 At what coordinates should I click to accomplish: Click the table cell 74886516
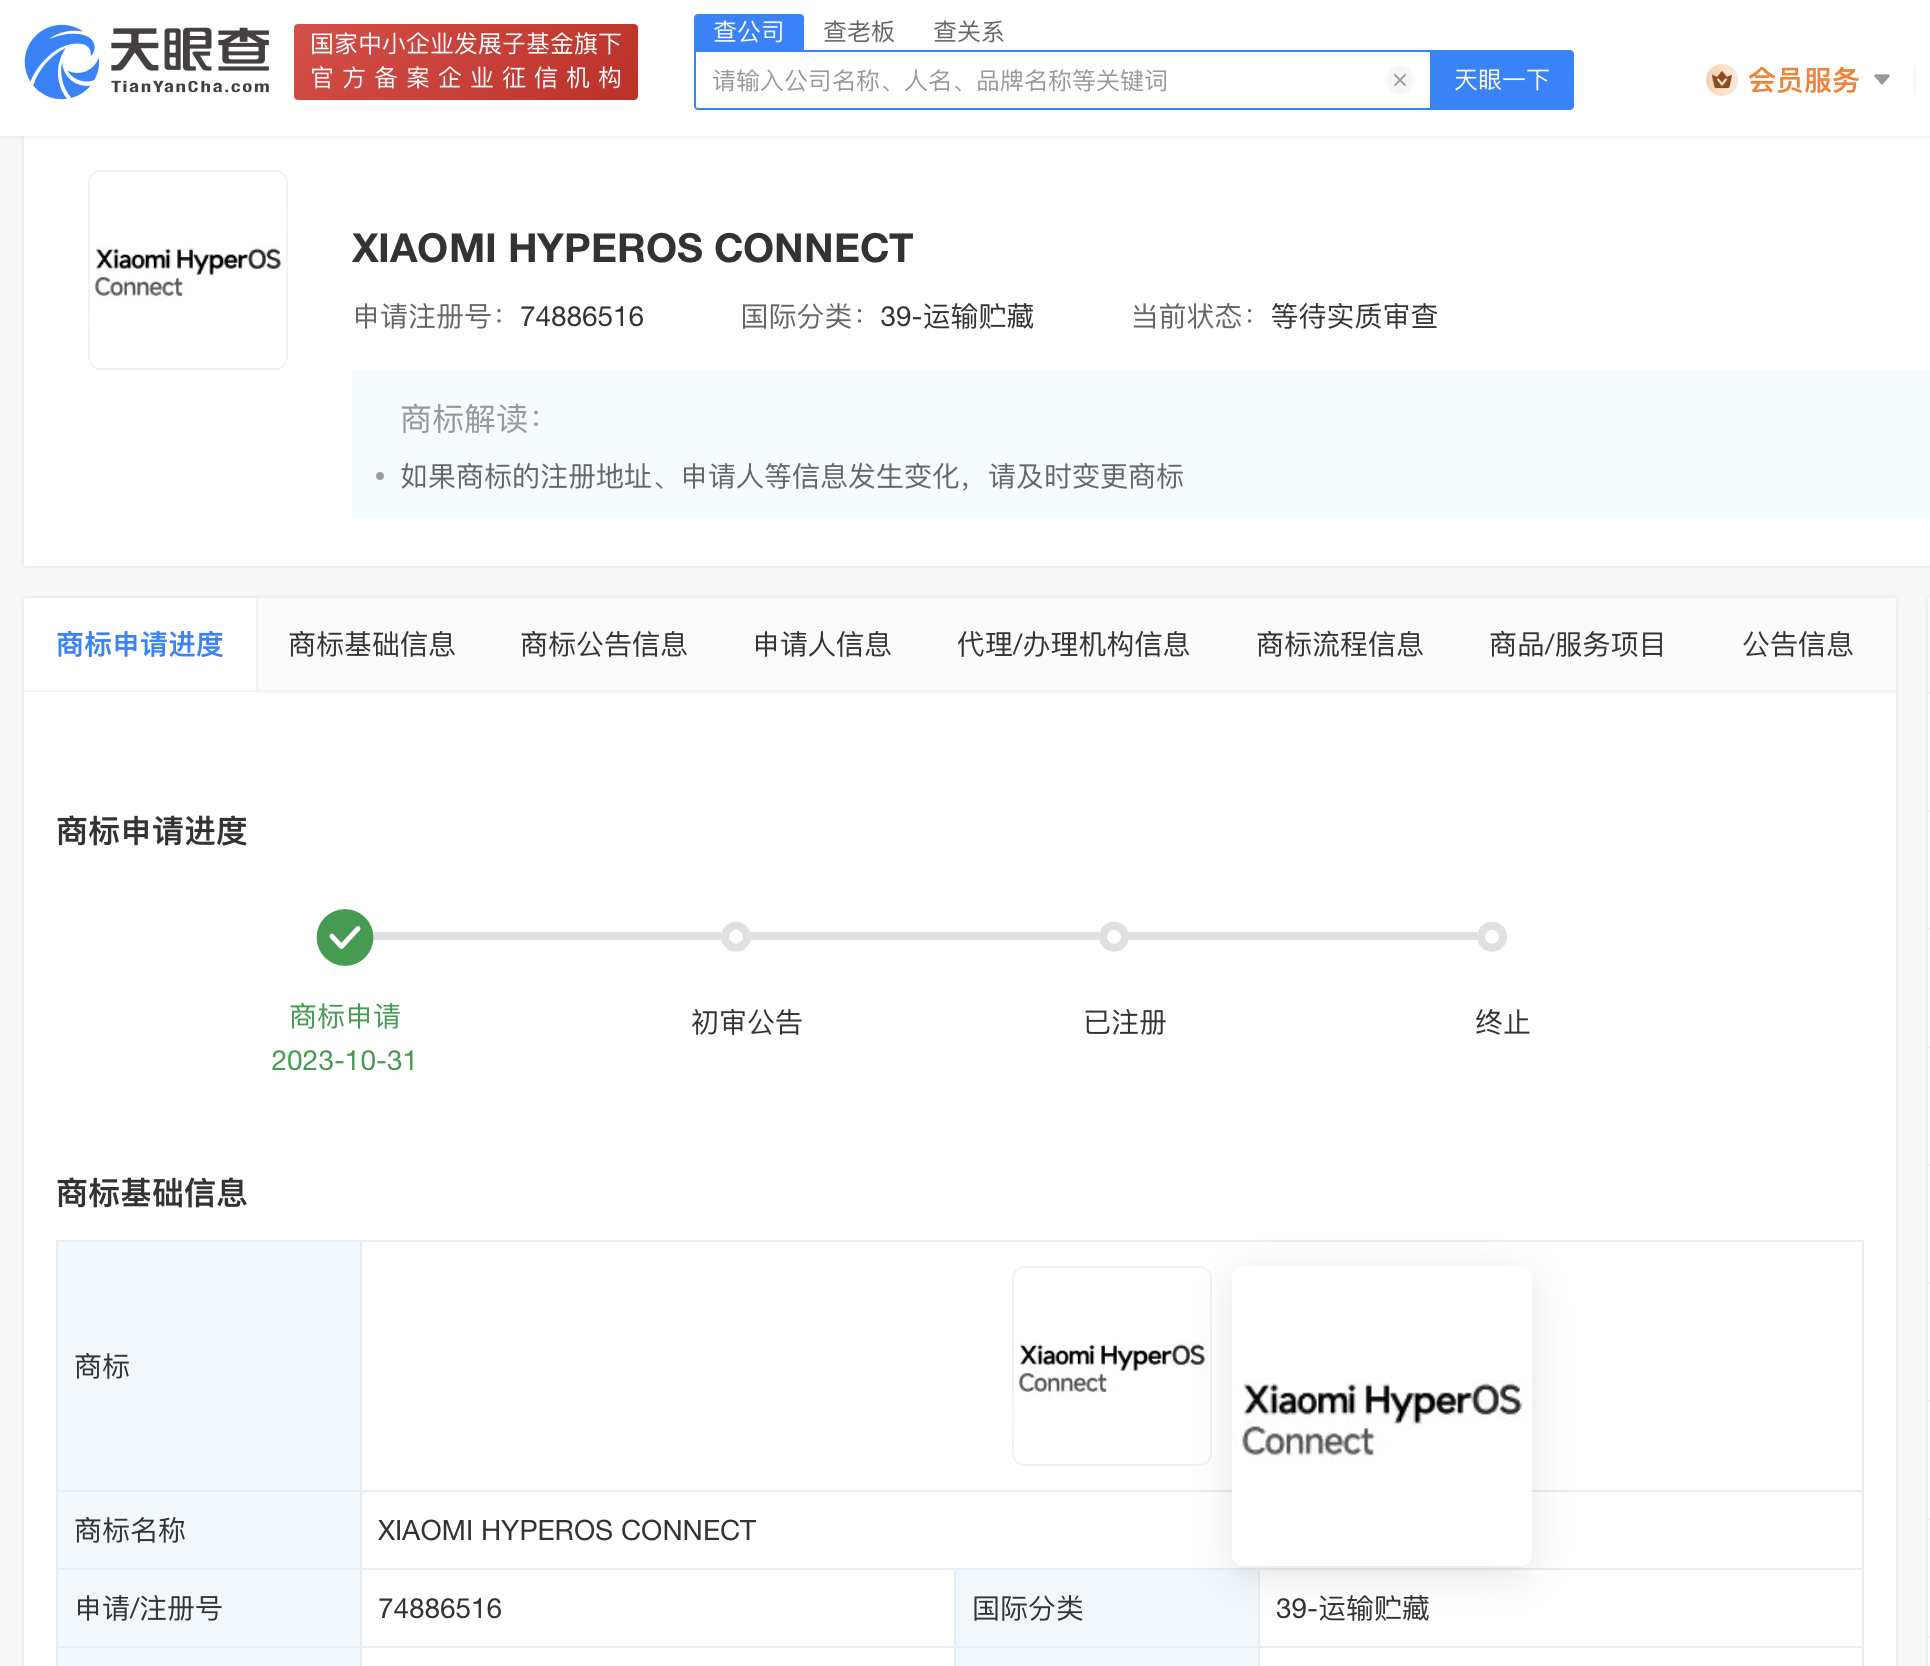coord(657,1608)
